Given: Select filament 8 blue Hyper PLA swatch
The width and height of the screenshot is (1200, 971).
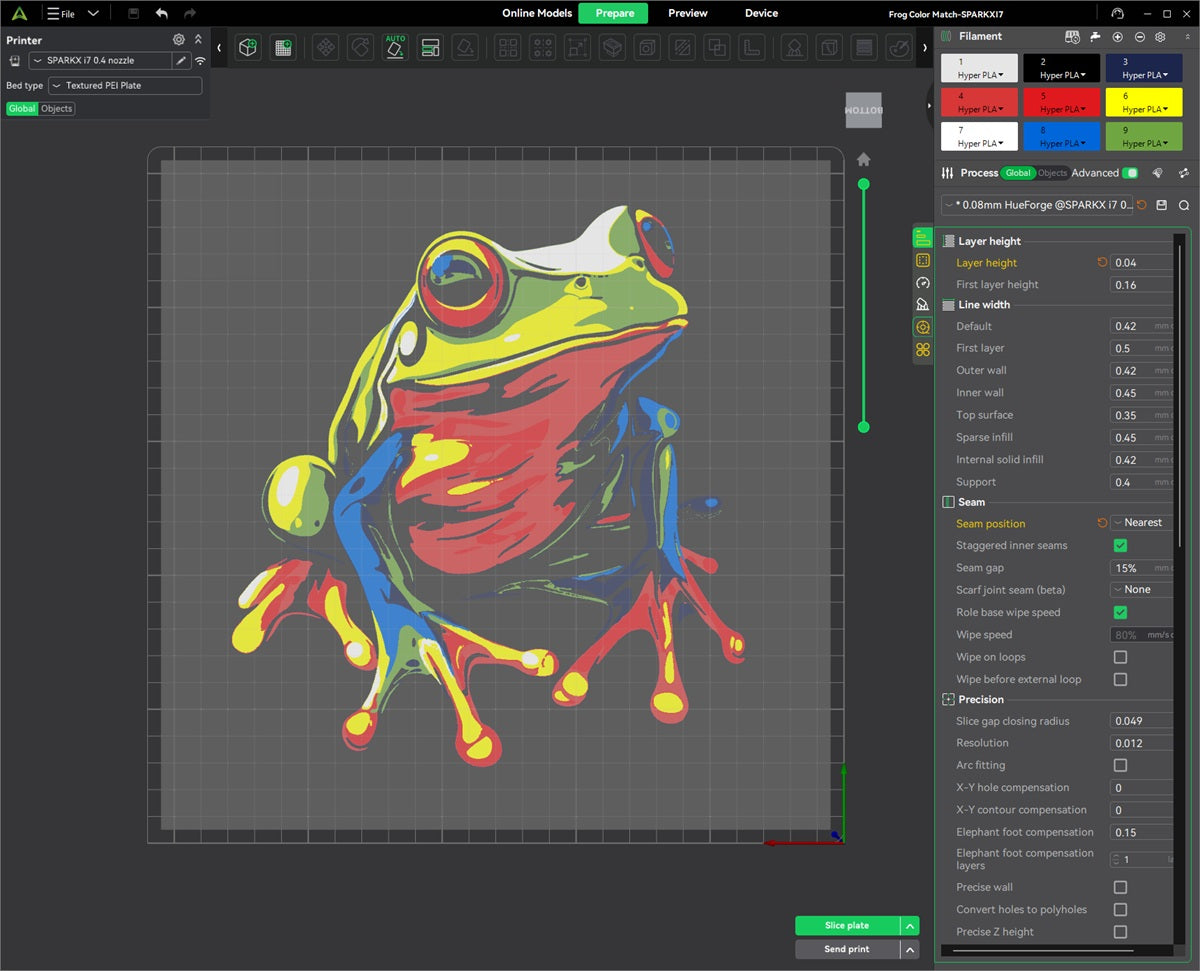Looking at the screenshot, I should (x=1062, y=136).
